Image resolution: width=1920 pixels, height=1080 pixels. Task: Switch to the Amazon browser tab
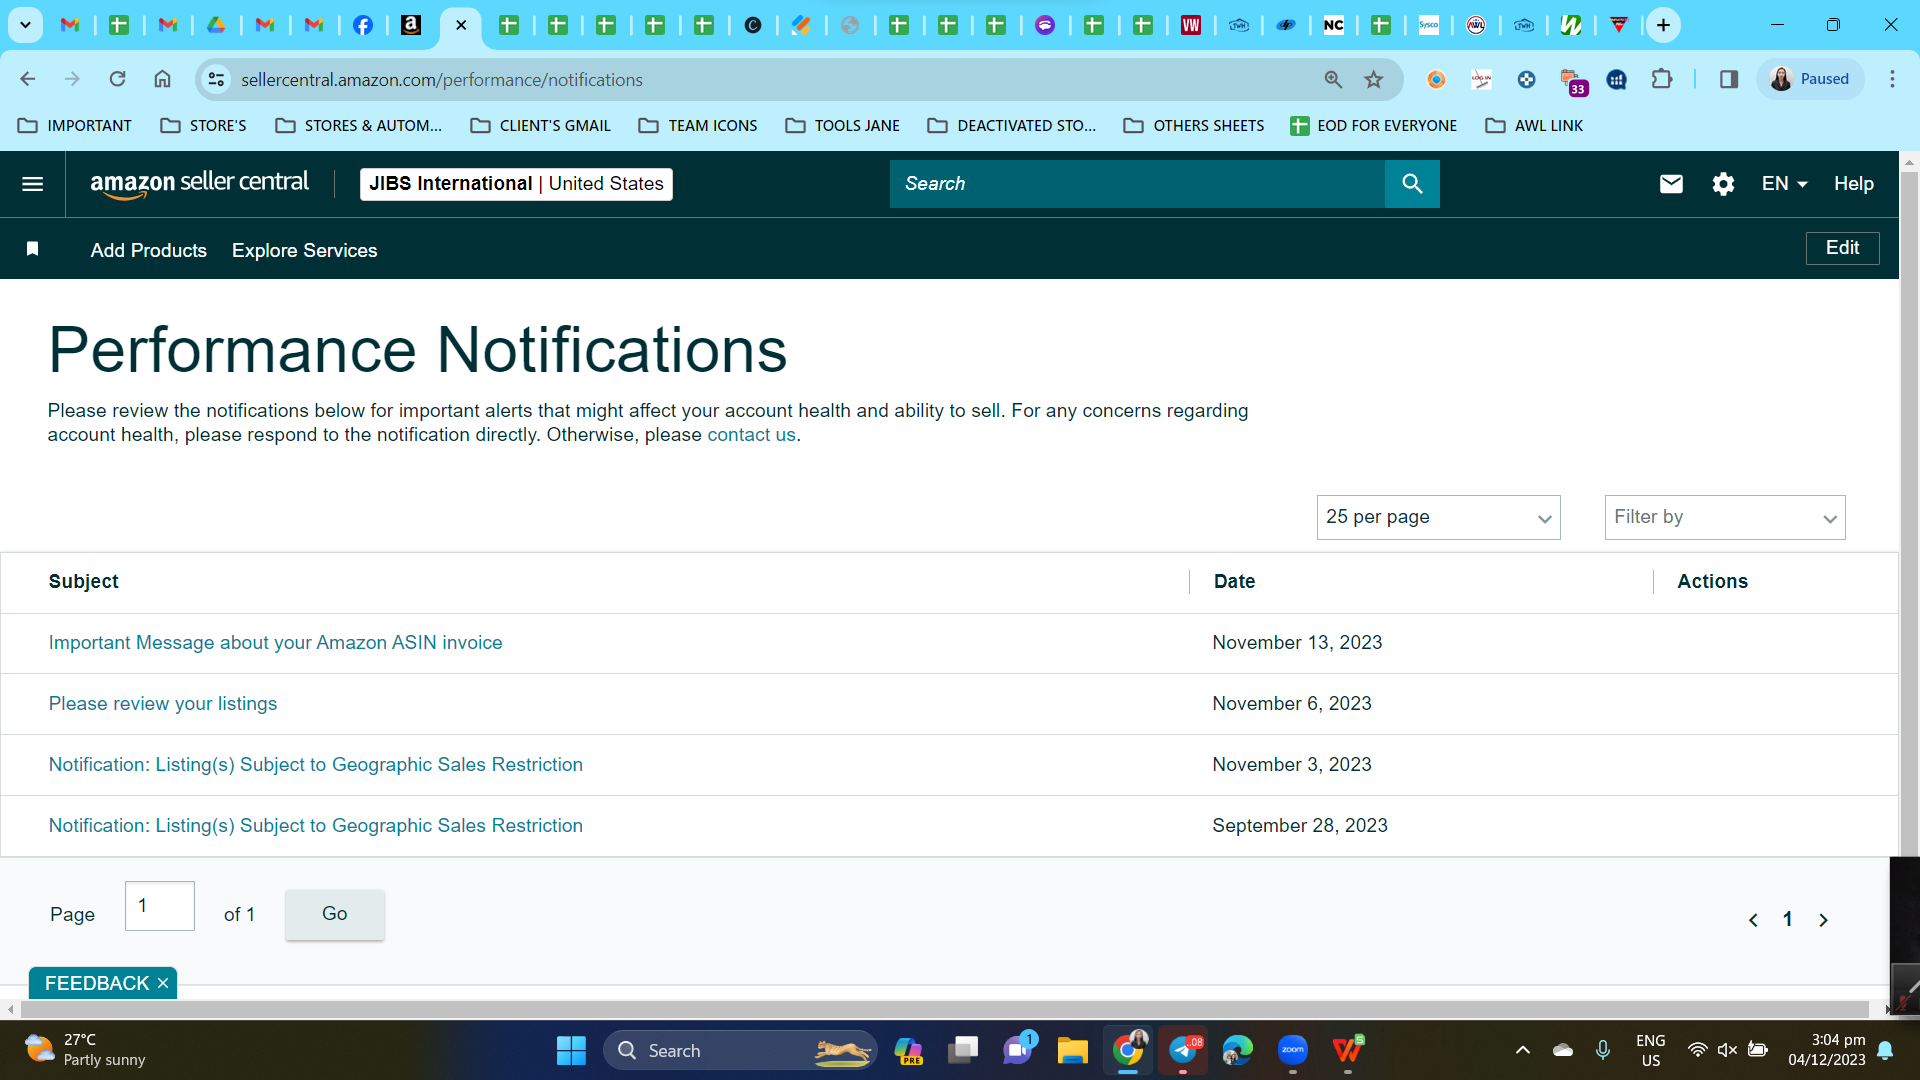click(x=411, y=25)
